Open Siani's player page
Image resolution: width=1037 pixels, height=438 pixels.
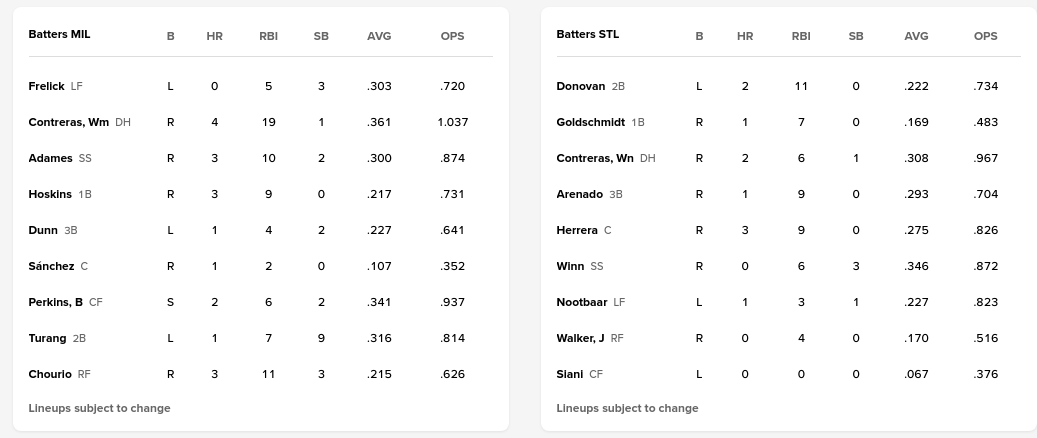[570, 374]
